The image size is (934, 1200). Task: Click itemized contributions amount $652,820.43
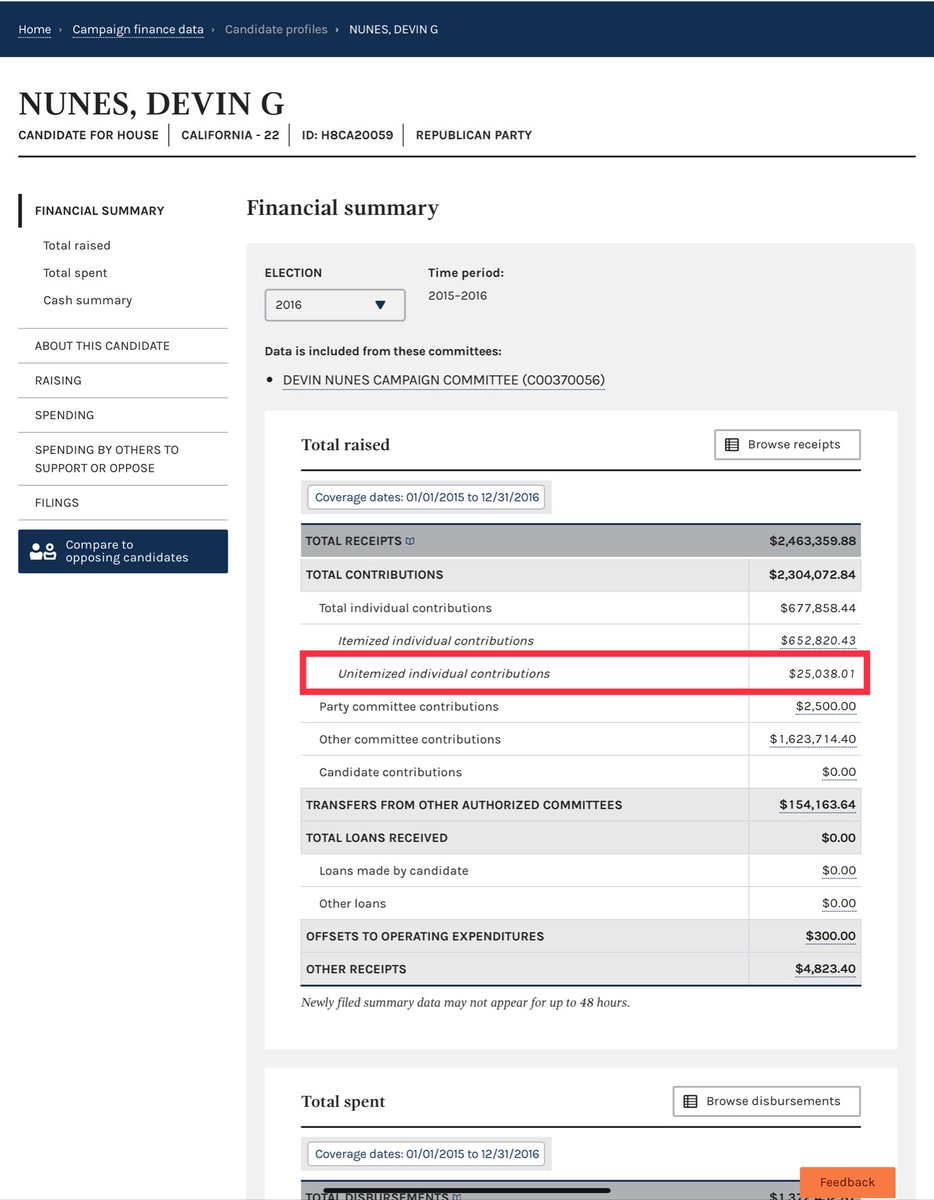click(818, 641)
